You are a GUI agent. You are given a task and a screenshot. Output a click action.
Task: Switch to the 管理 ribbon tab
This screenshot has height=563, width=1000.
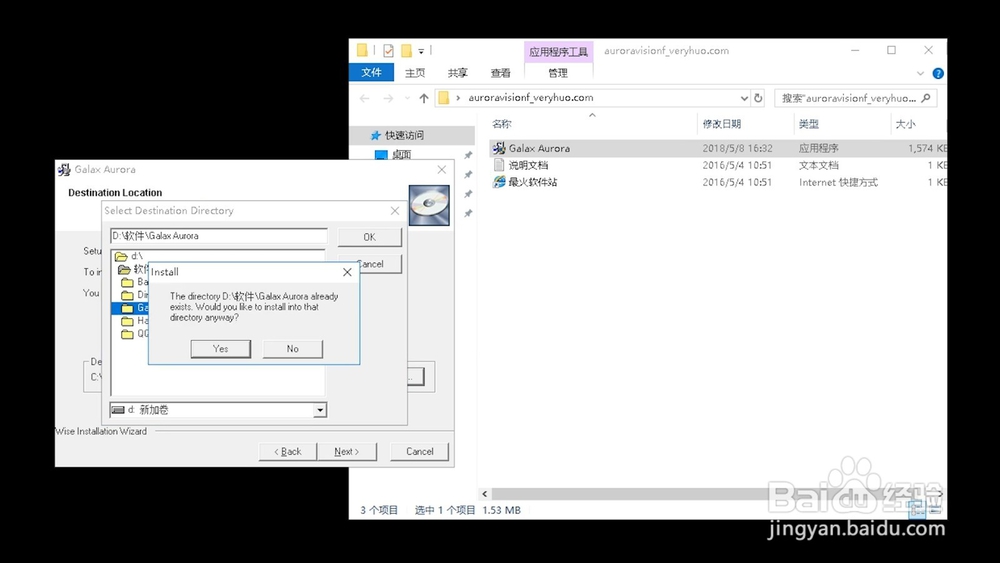(x=558, y=73)
